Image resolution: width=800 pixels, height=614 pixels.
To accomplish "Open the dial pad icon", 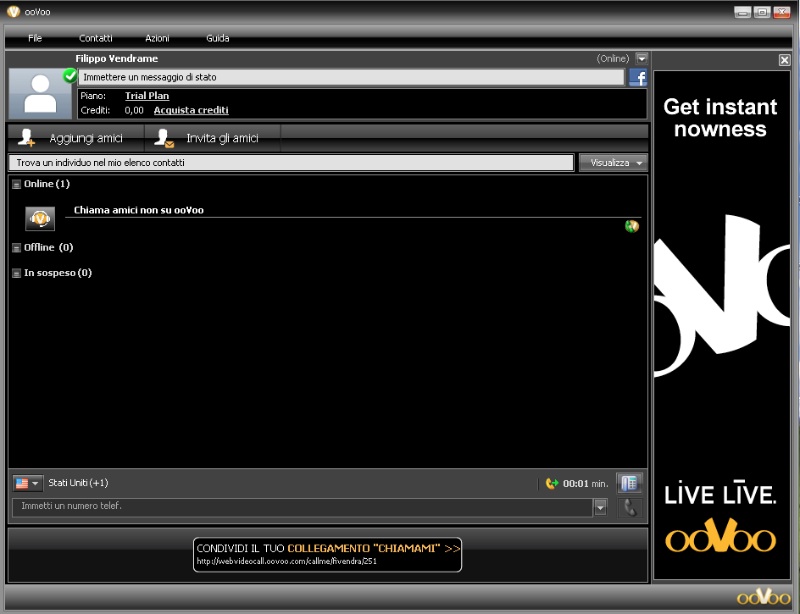I will [x=629, y=483].
